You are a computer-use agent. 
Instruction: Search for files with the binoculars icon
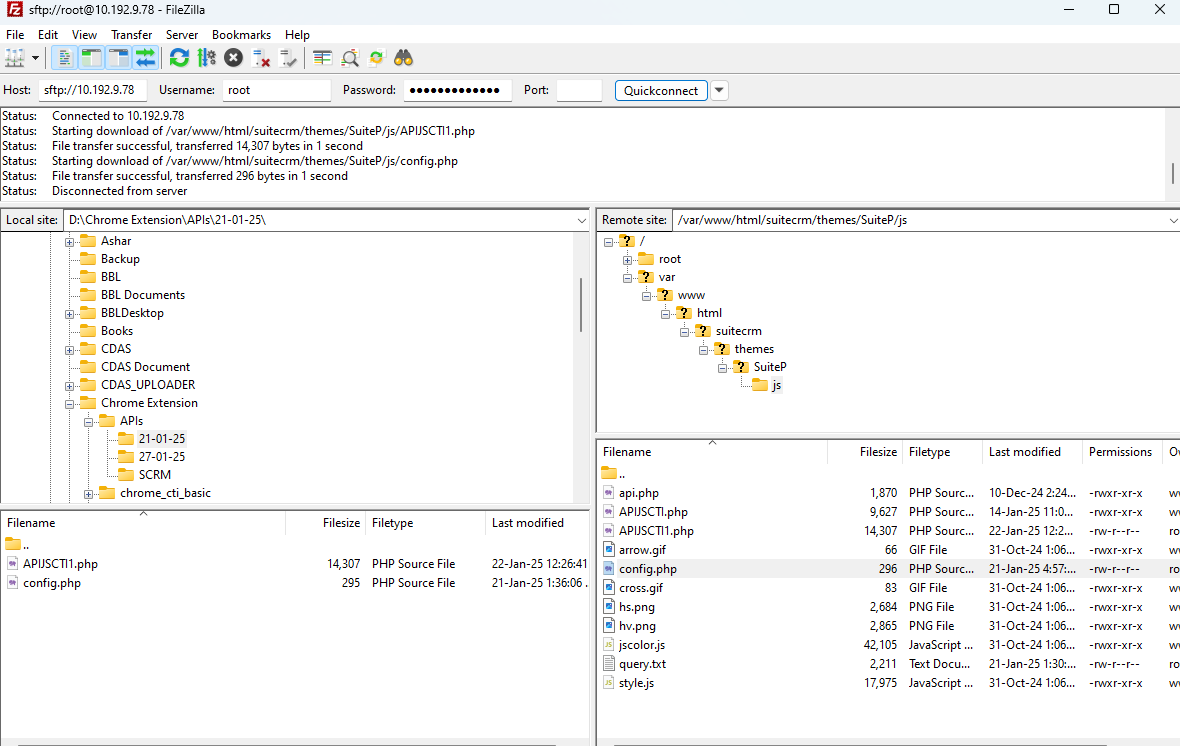coord(402,57)
